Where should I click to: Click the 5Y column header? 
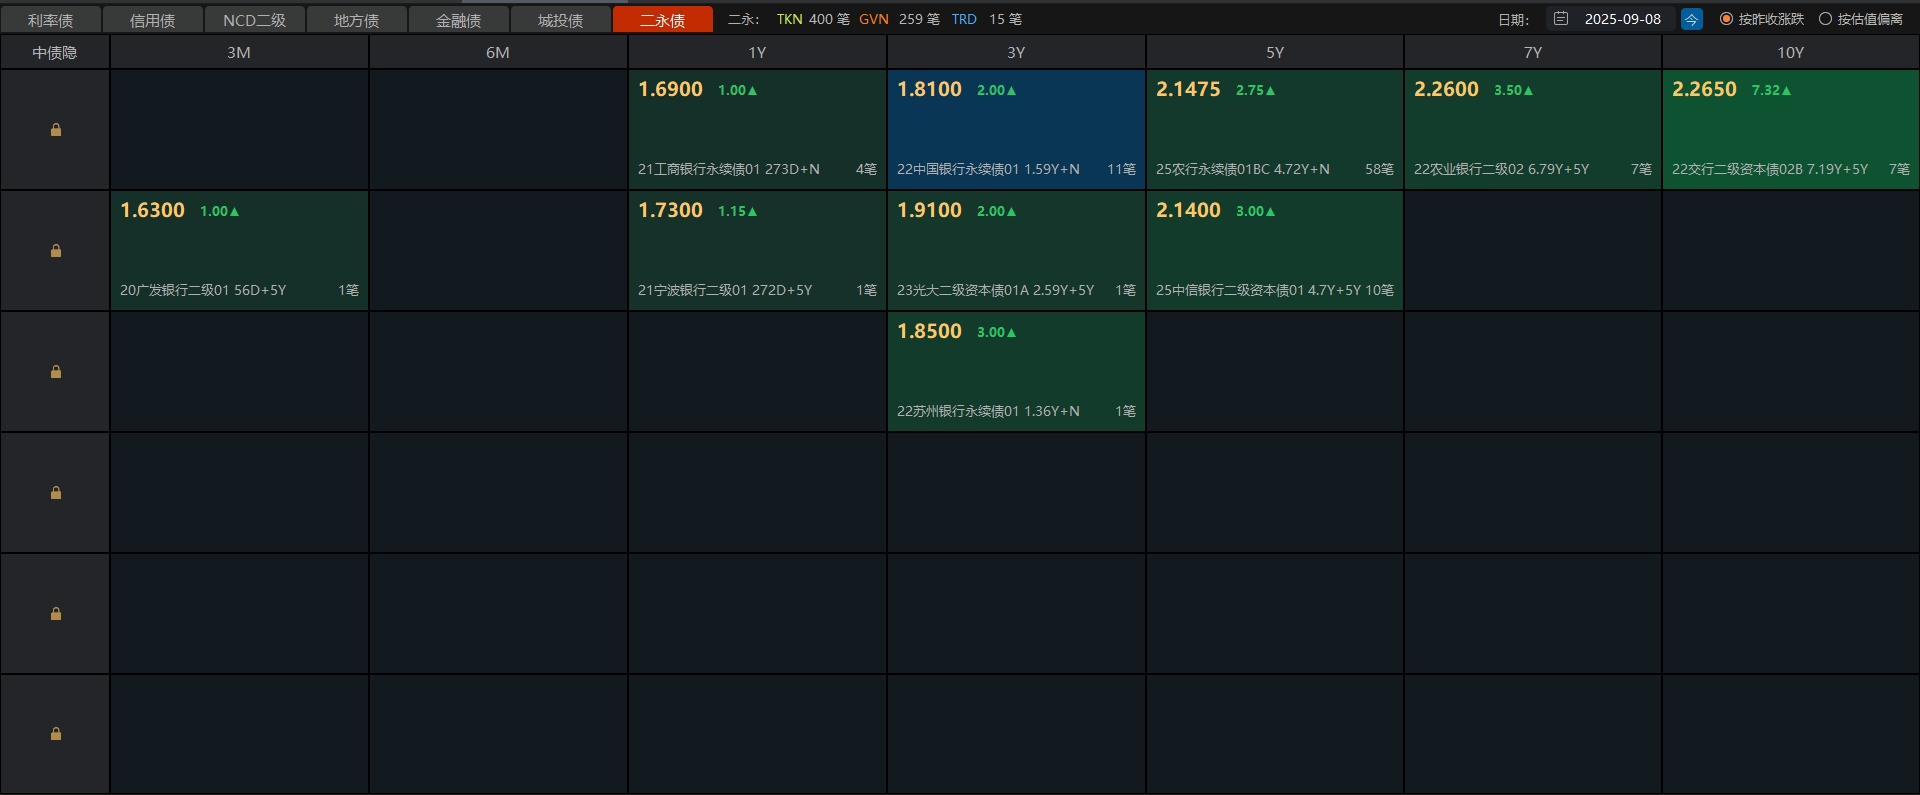tap(1275, 52)
